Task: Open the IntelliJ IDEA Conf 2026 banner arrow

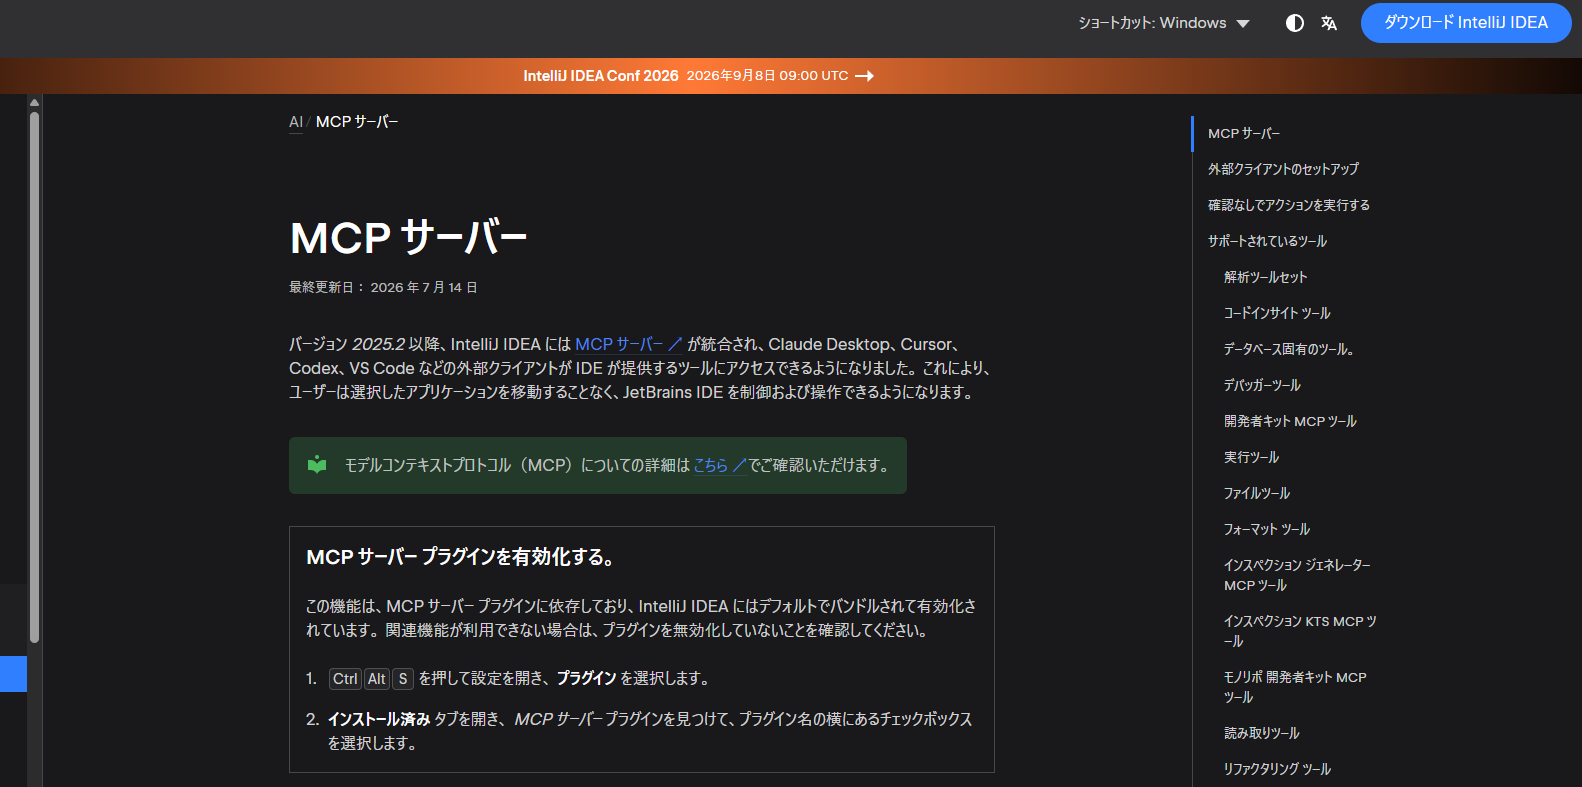Action: tap(865, 76)
